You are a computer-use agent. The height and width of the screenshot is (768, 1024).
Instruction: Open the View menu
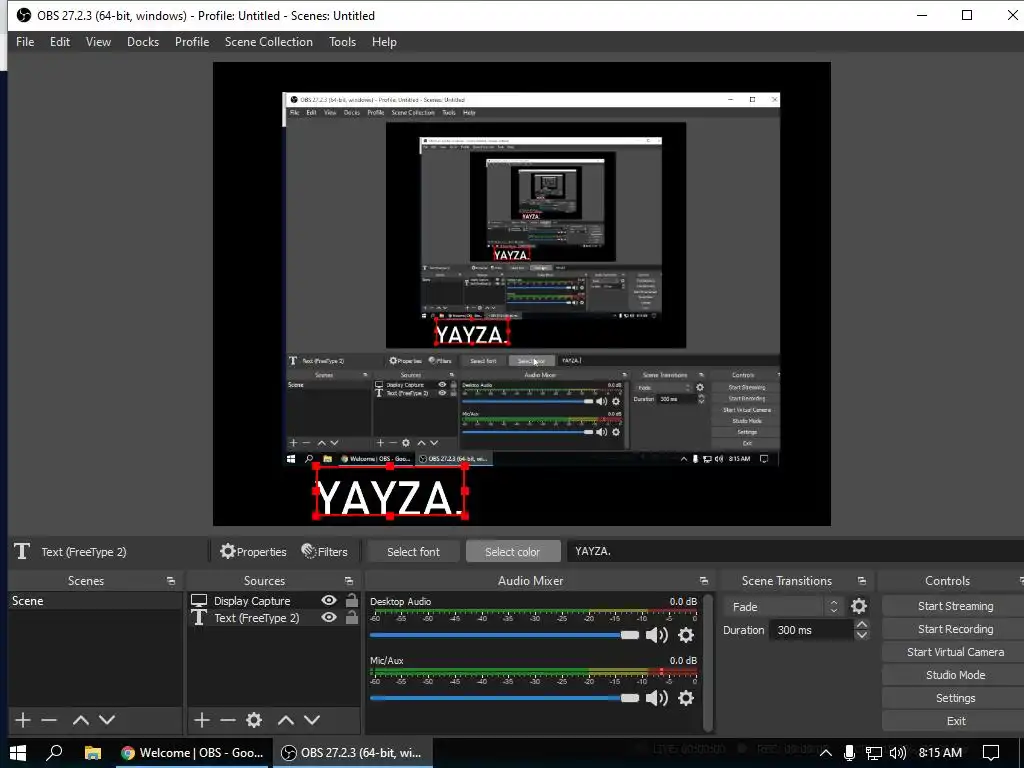pos(98,42)
